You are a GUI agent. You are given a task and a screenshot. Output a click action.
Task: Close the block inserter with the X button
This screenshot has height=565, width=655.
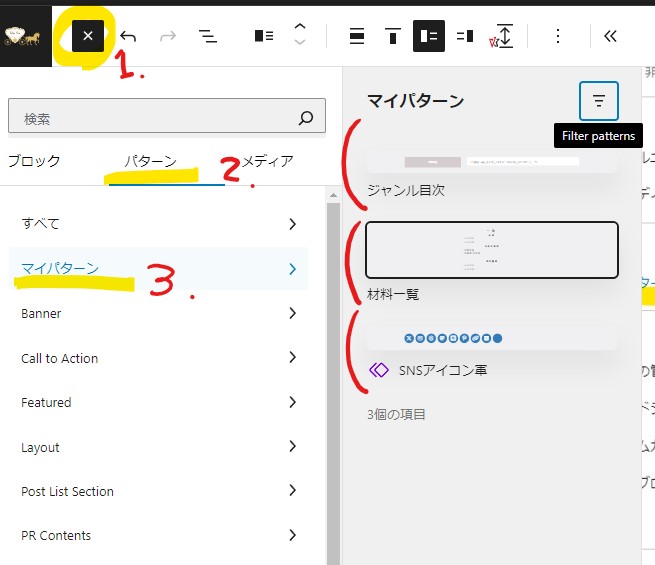pos(88,36)
